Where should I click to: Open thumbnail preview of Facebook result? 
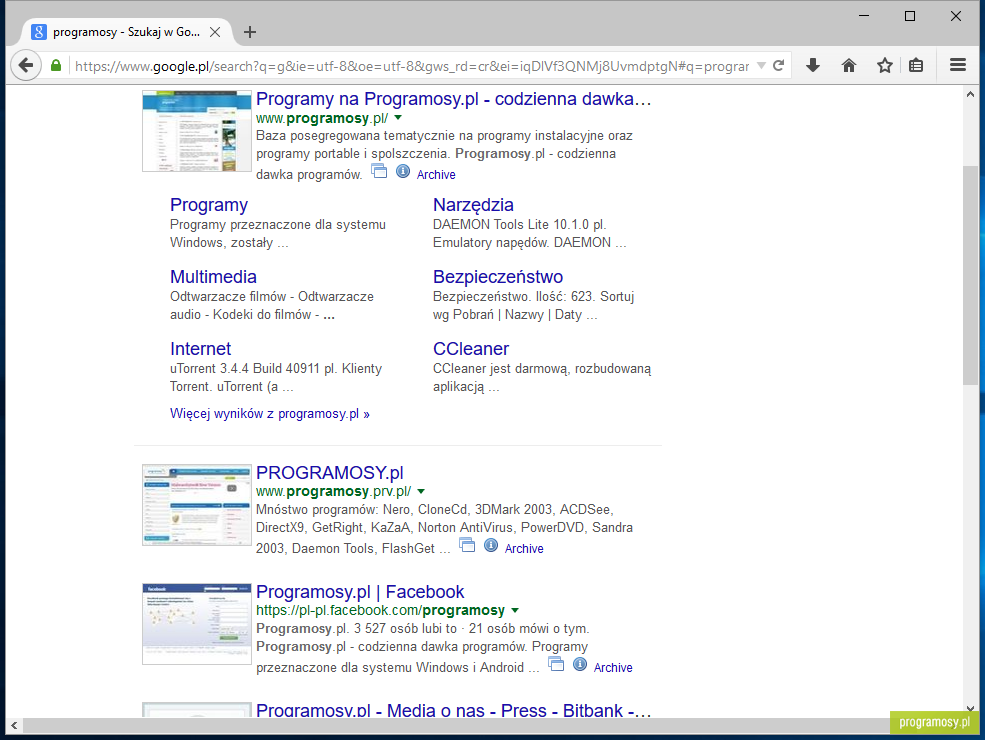pos(197,624)
